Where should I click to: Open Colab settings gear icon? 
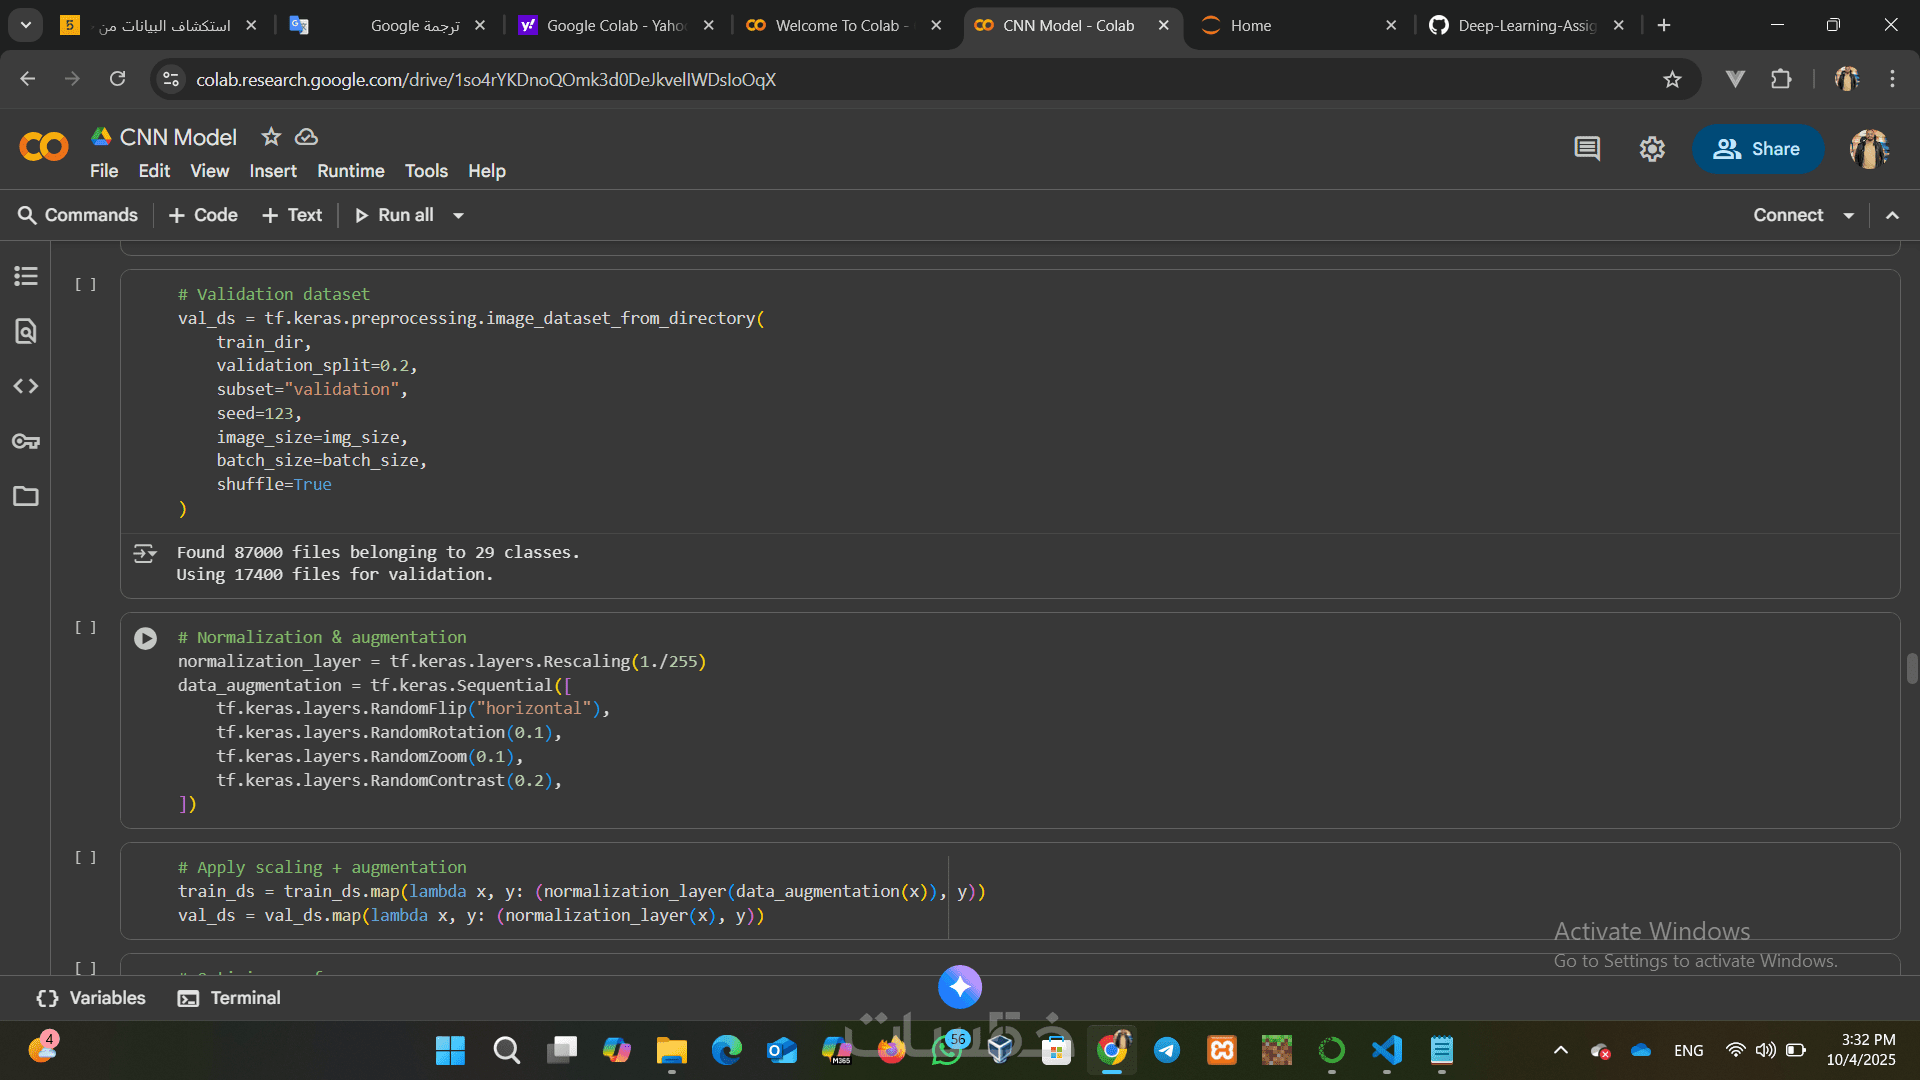click(1652, 149)
